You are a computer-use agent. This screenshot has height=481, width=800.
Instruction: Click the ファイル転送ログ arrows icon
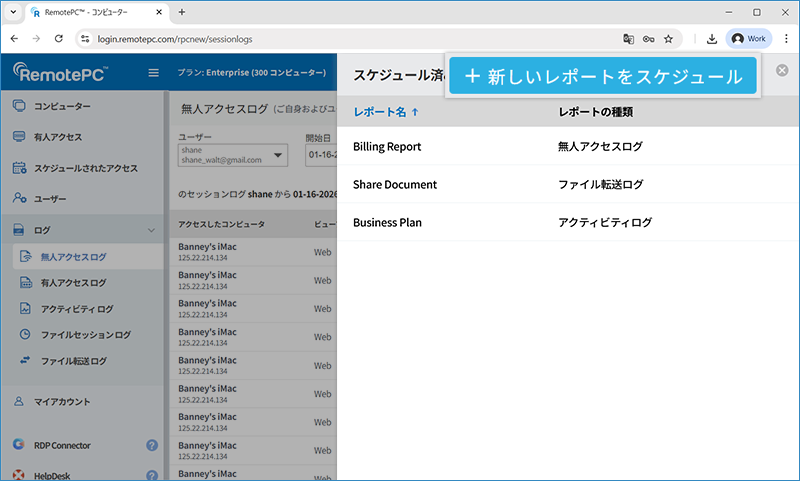(x=25, y=360)
